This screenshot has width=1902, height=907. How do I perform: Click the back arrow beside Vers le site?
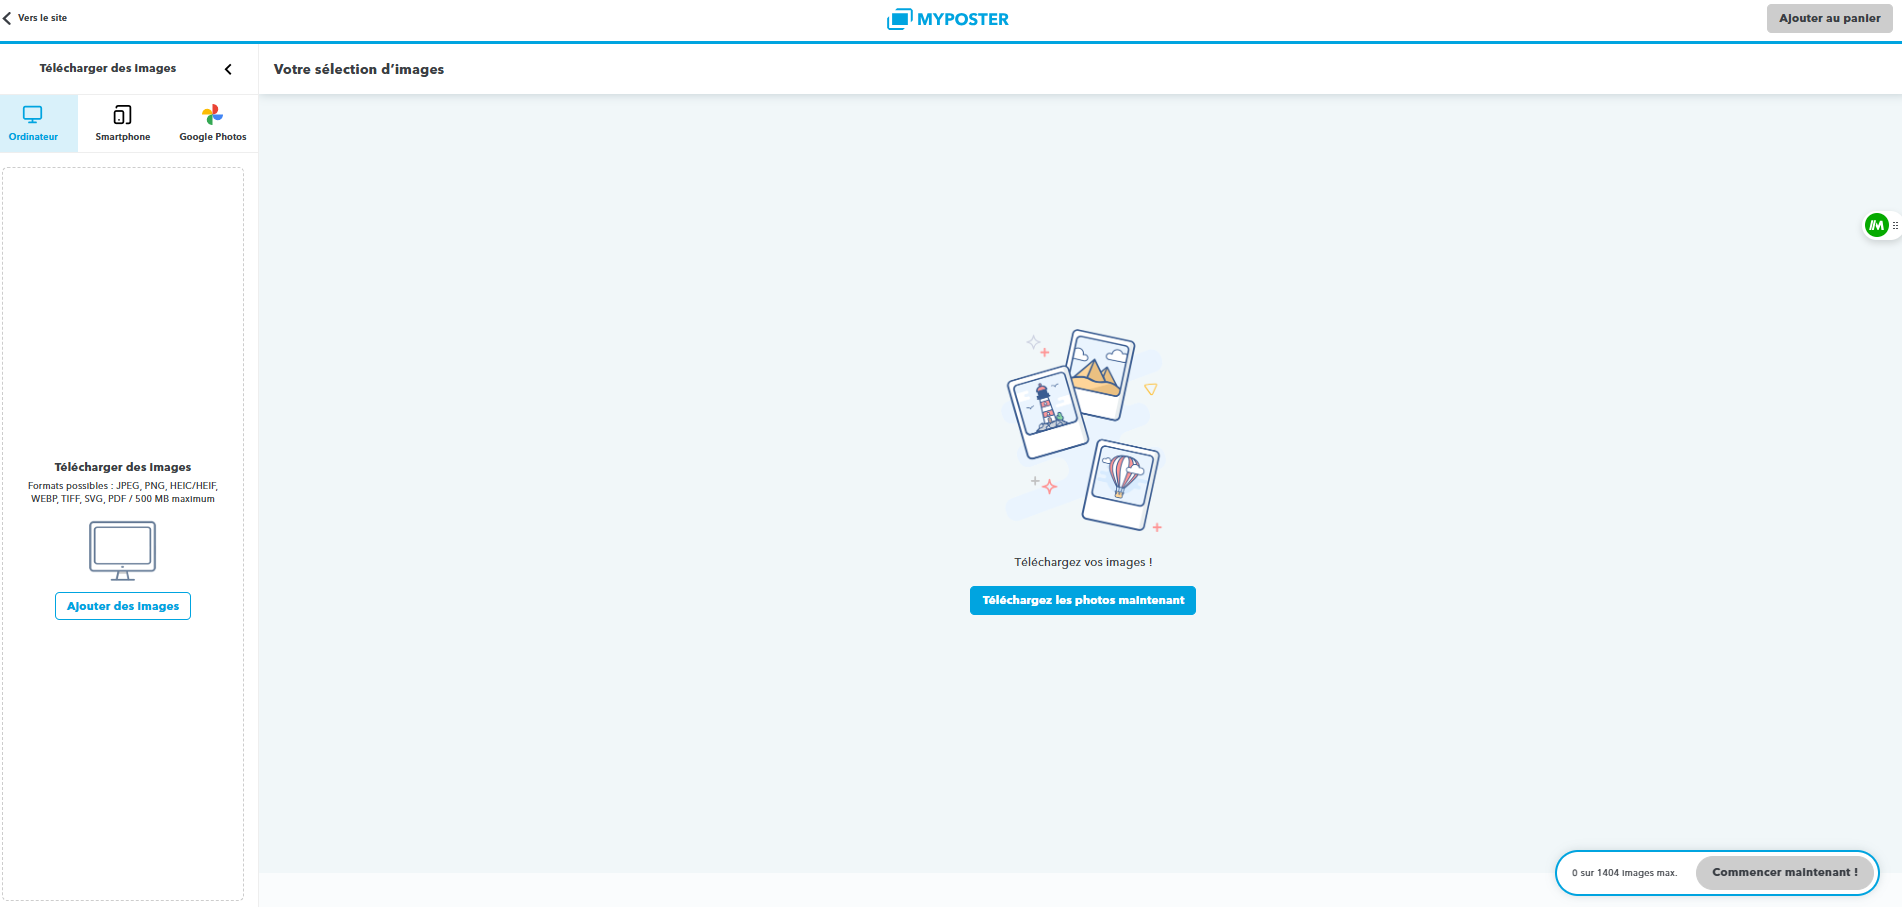coord(7,18)
